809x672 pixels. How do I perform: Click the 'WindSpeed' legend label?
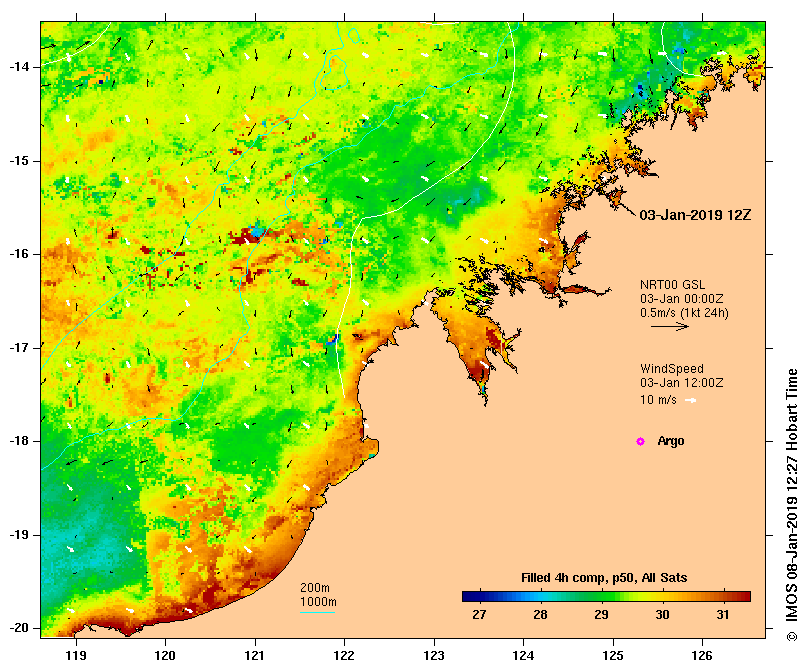point(672,369)
